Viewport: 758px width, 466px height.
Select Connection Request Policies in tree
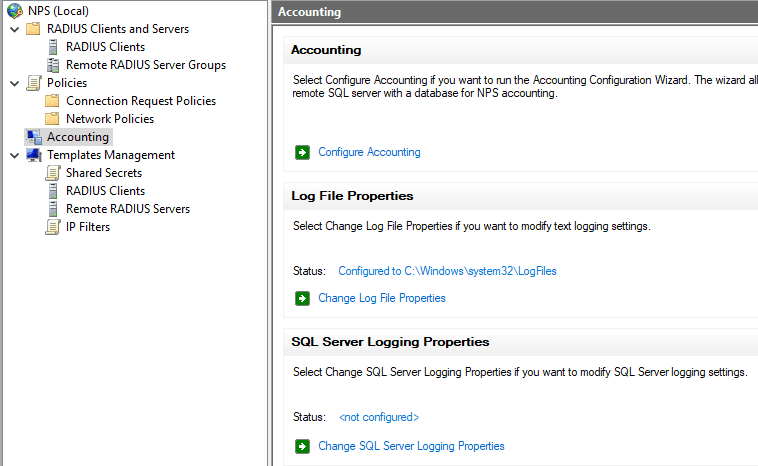(x=140, y=101)
